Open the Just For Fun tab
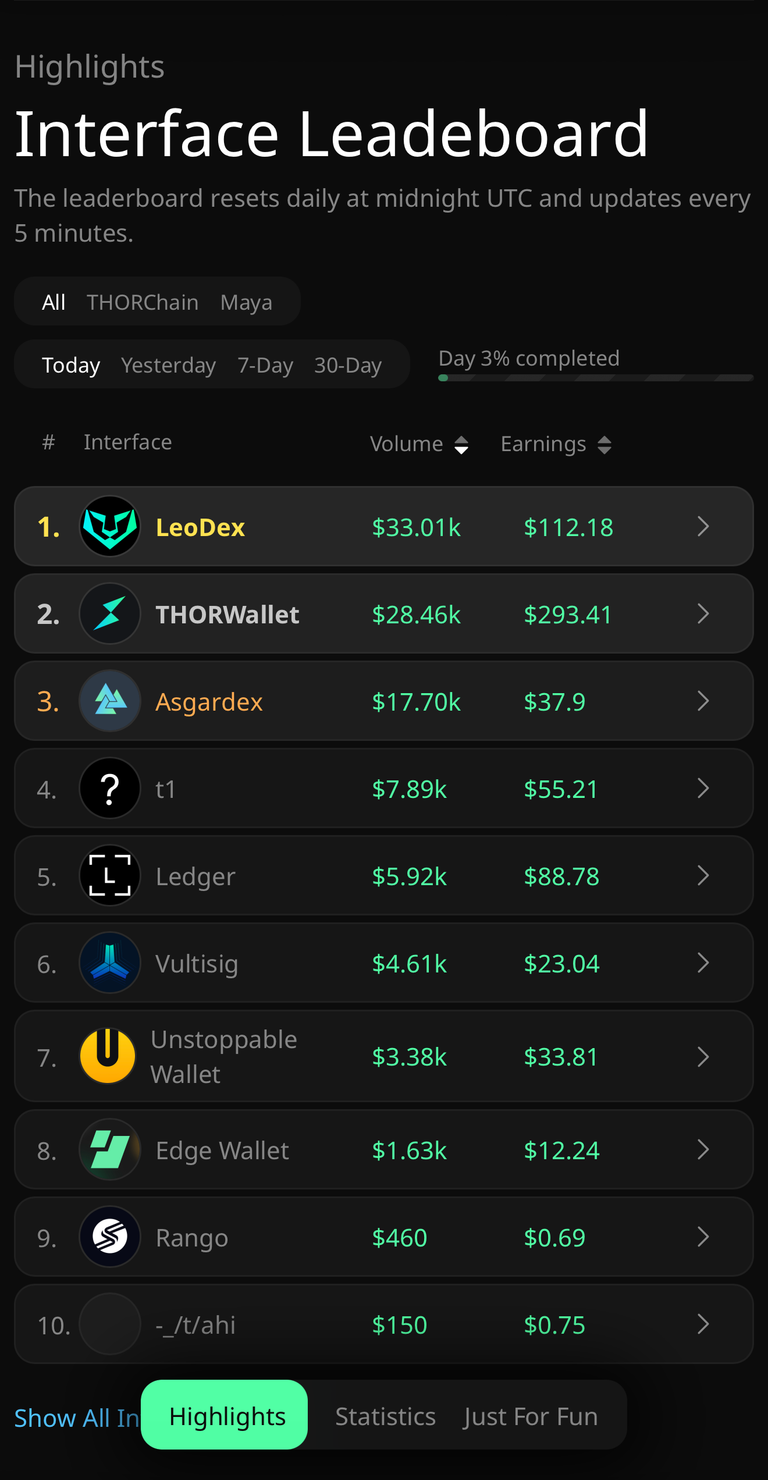This screenshot has width=768, height=1480. click(530, 1416)
